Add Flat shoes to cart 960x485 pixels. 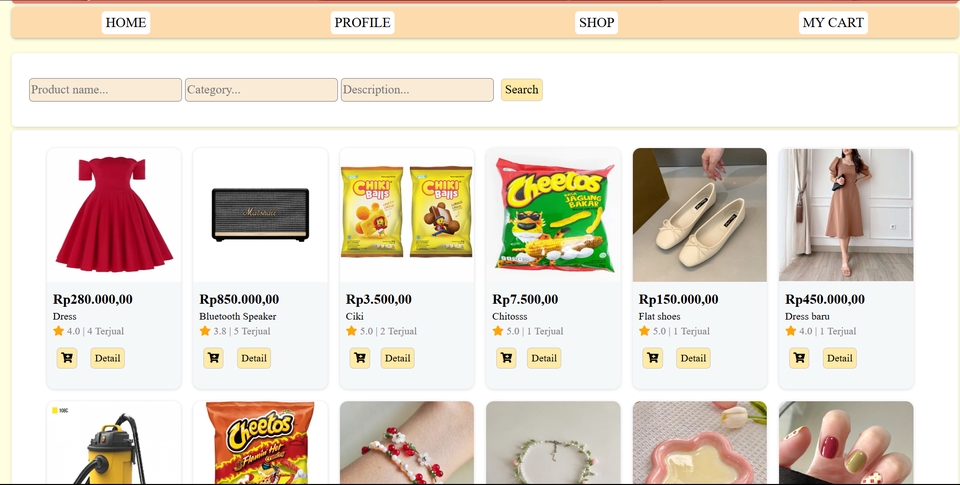(x=653, y=358)
